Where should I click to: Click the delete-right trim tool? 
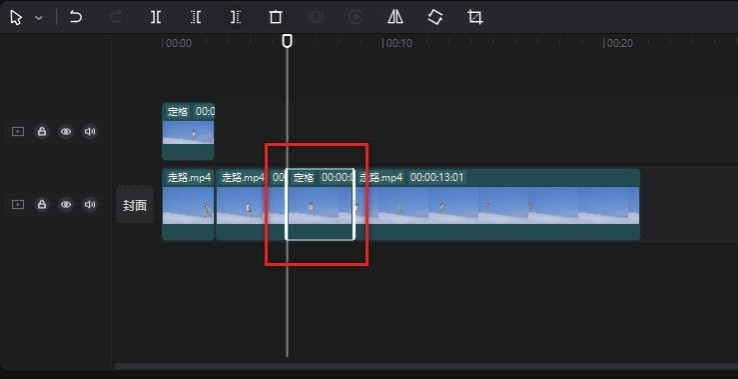pyautogui.click(x=236, y=17)
